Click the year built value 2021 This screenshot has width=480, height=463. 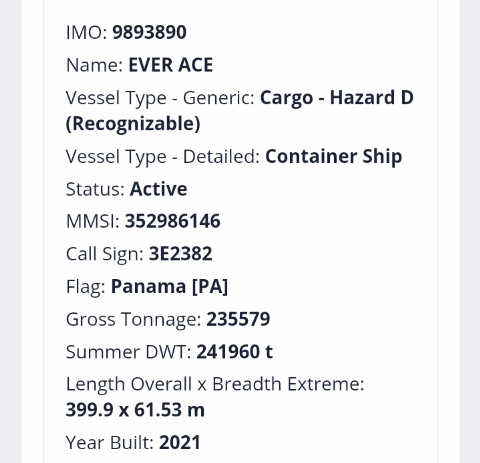[180, 442]
